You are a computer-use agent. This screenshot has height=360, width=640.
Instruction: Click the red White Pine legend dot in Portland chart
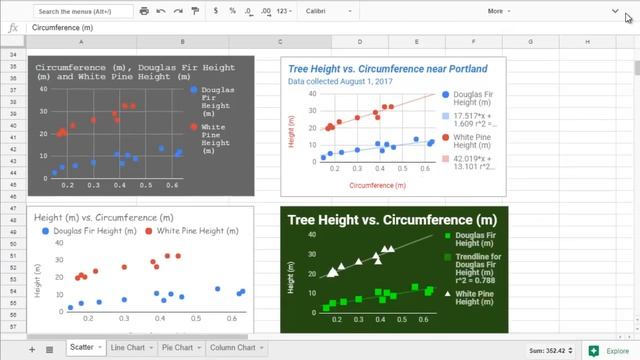[446, 138]
